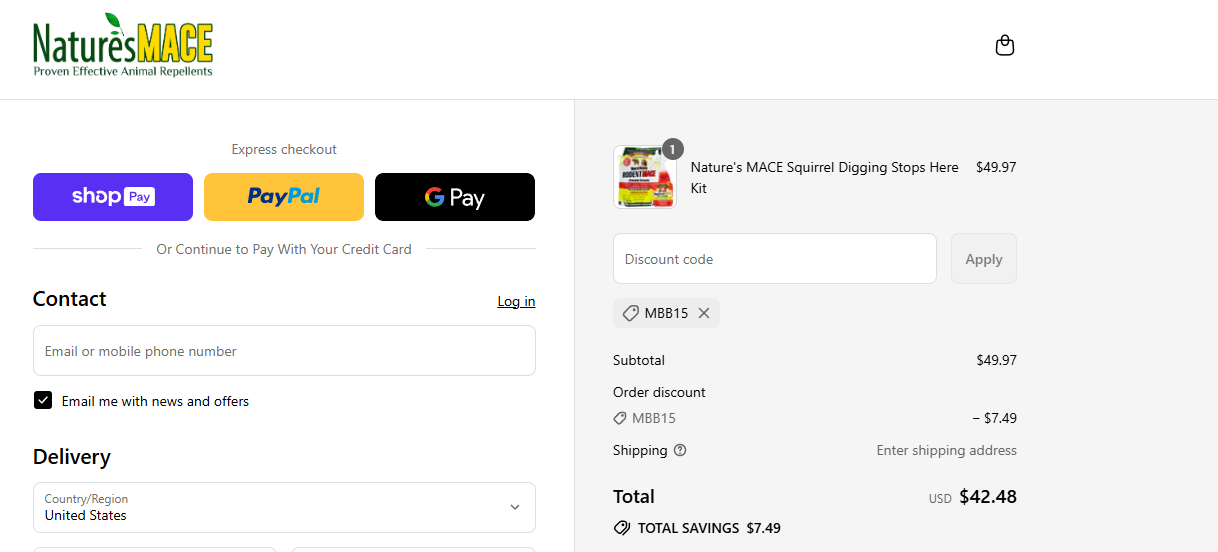Focus the Email or mobile phone field

pos(284,351)
